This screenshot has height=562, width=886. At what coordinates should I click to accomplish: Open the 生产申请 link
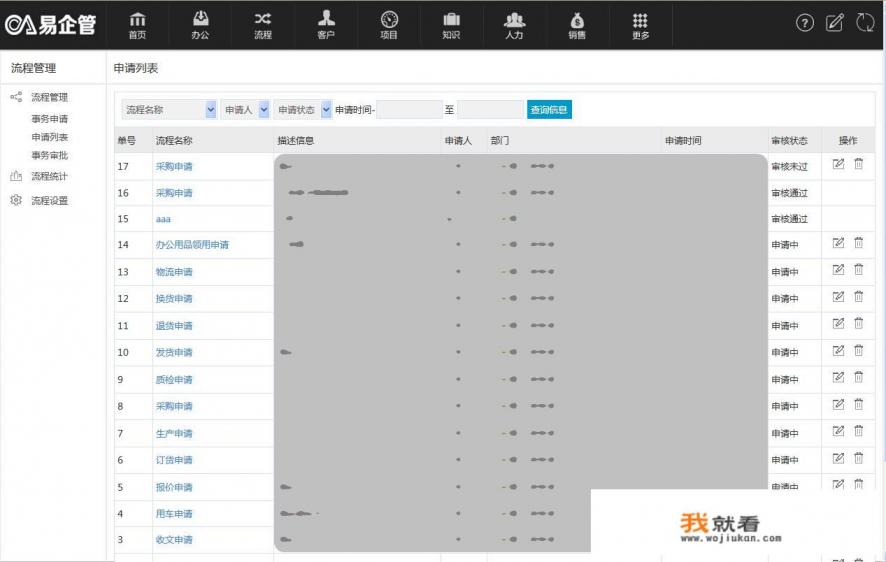point(174,433)
